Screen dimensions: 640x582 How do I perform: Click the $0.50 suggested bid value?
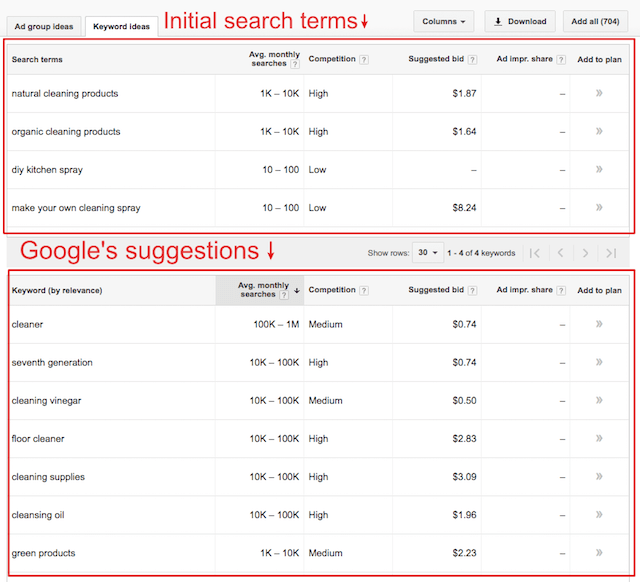pyautogui.click(x=464, y=401)
